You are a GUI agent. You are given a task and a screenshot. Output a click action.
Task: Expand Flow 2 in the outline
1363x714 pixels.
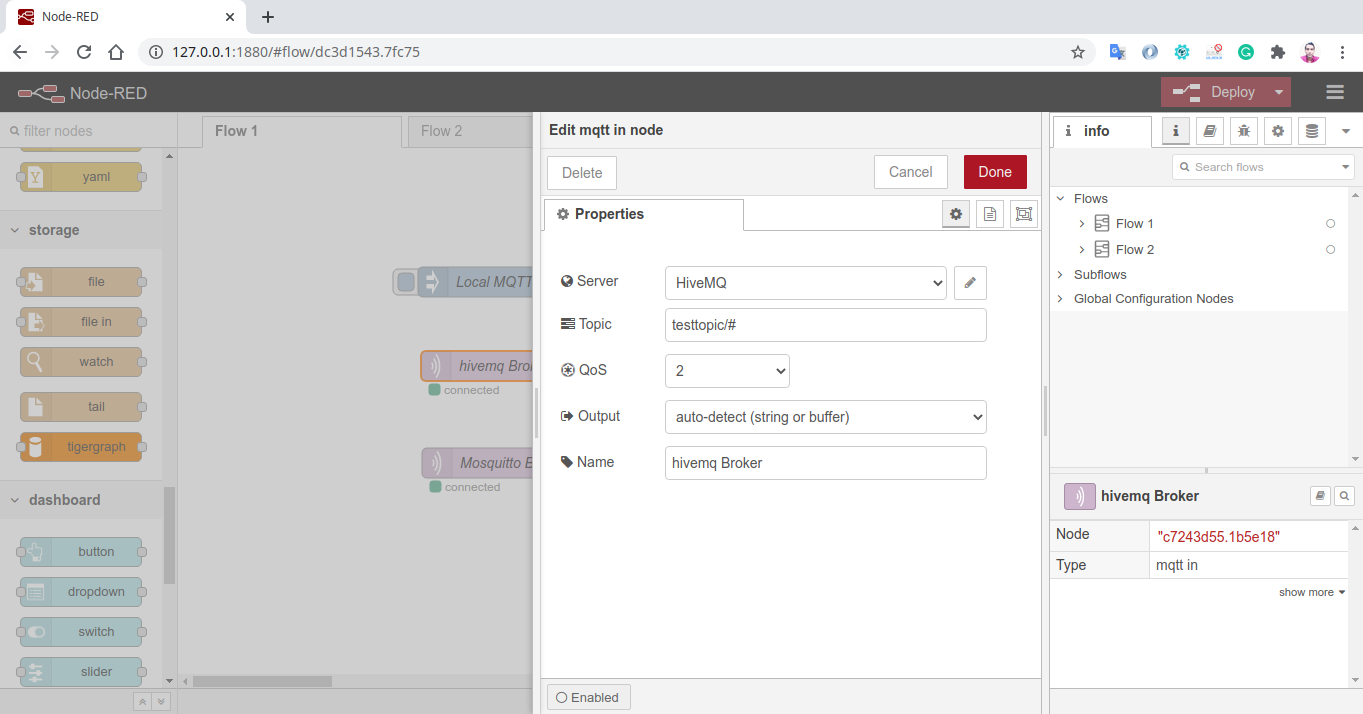click(x=1081, y=250)
